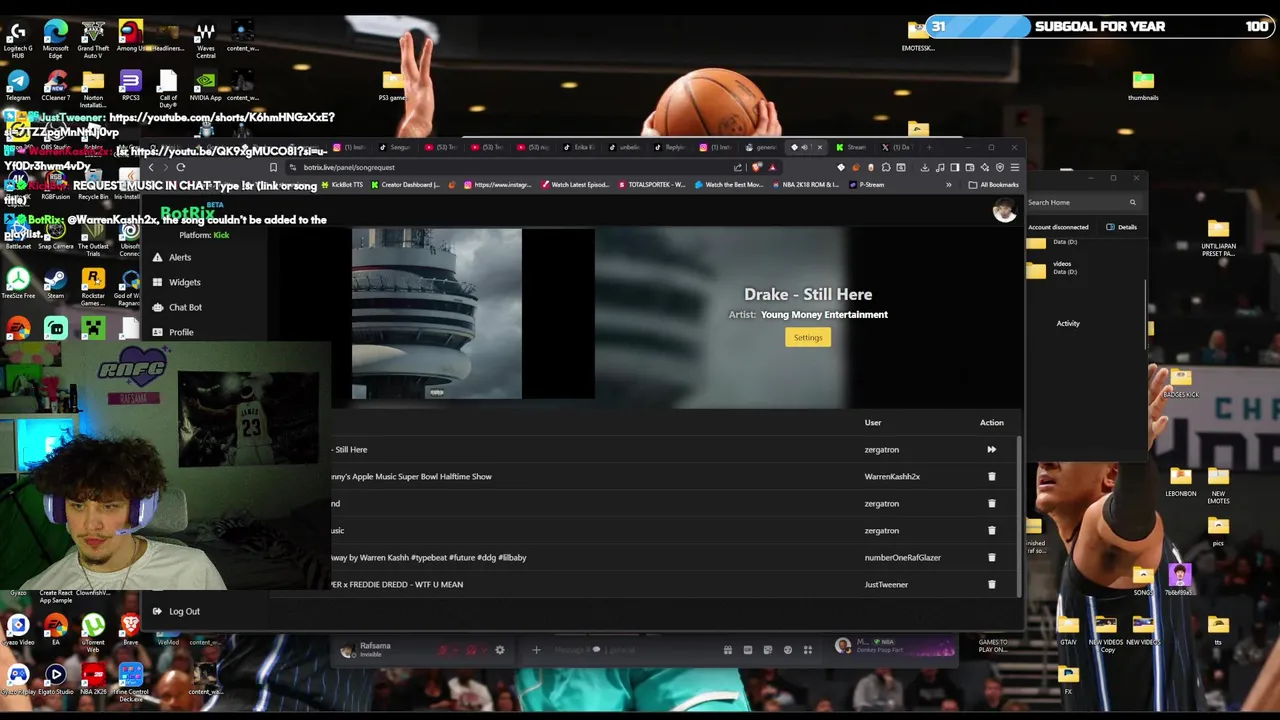The width and height of the screenshot is (1280, 720).
Task: Toggle Details pane in Explorer window
Action: click(1121, 227)
